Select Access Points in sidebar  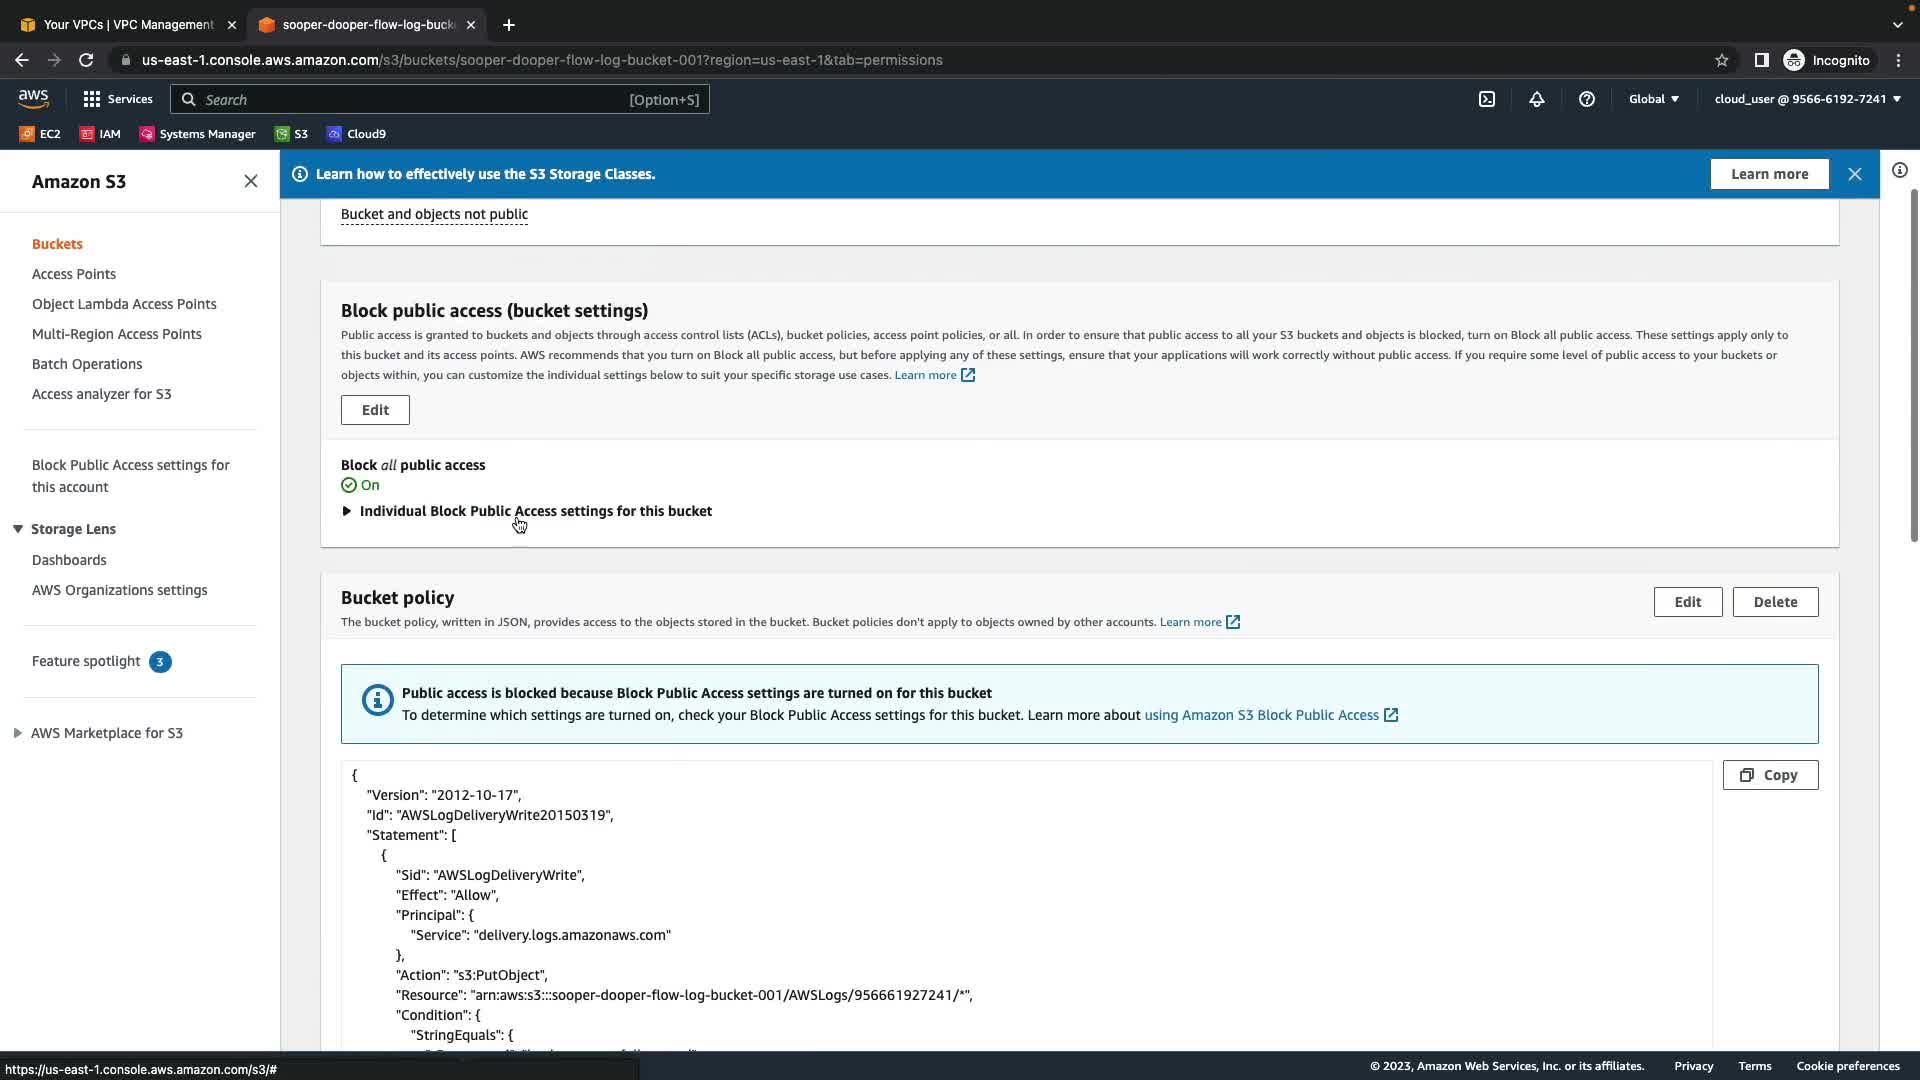click(x=74, y=274)
